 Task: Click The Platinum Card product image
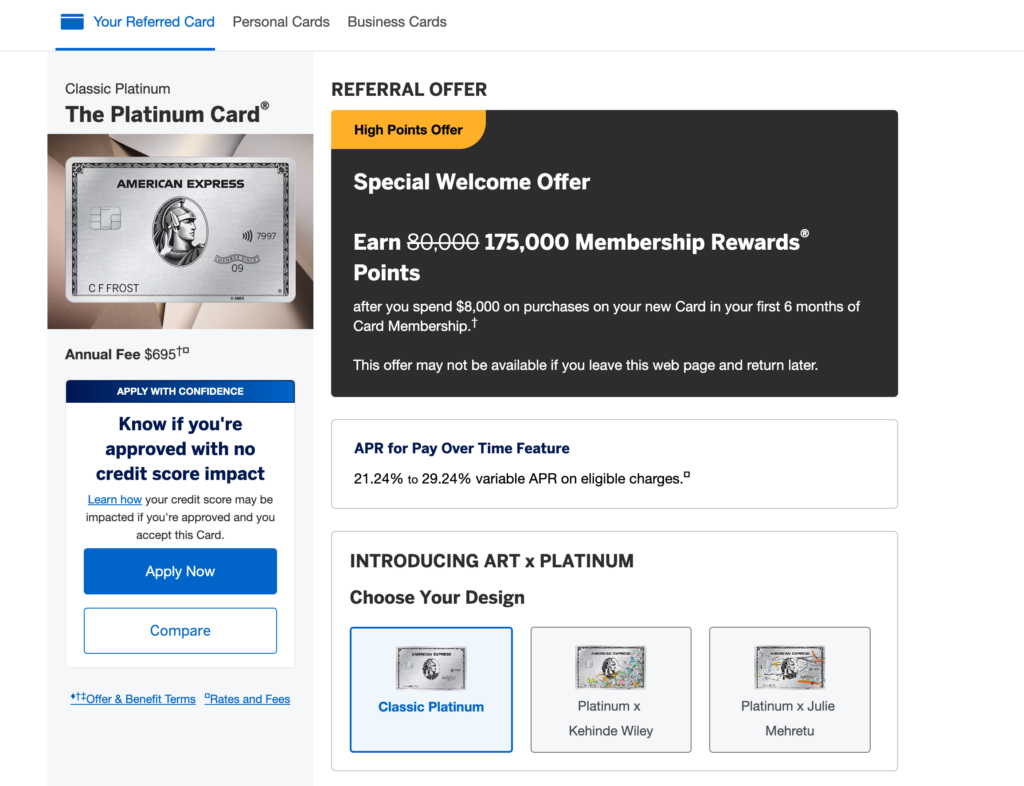point(180,231)
